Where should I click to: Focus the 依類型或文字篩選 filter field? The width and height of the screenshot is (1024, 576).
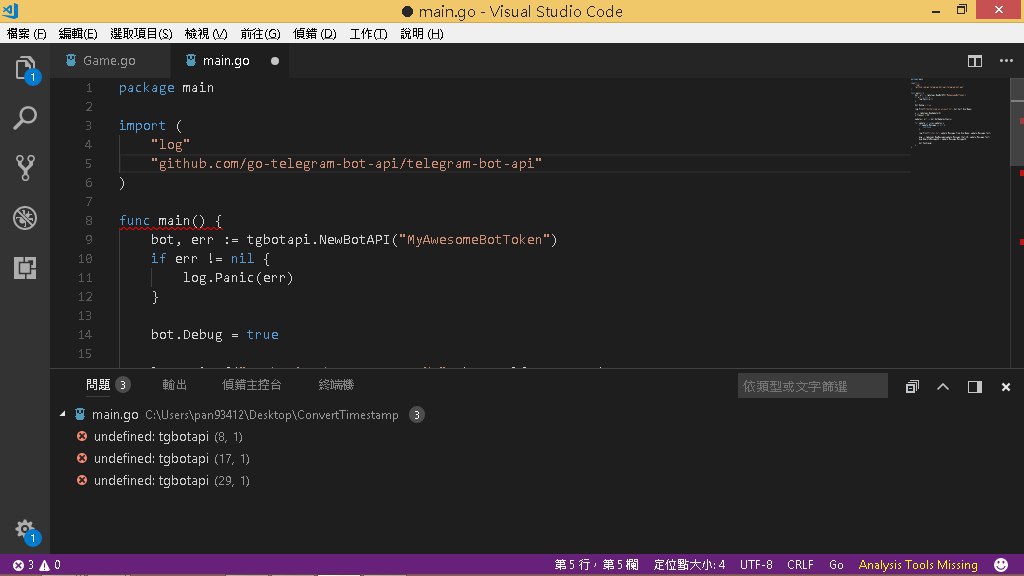812,386
